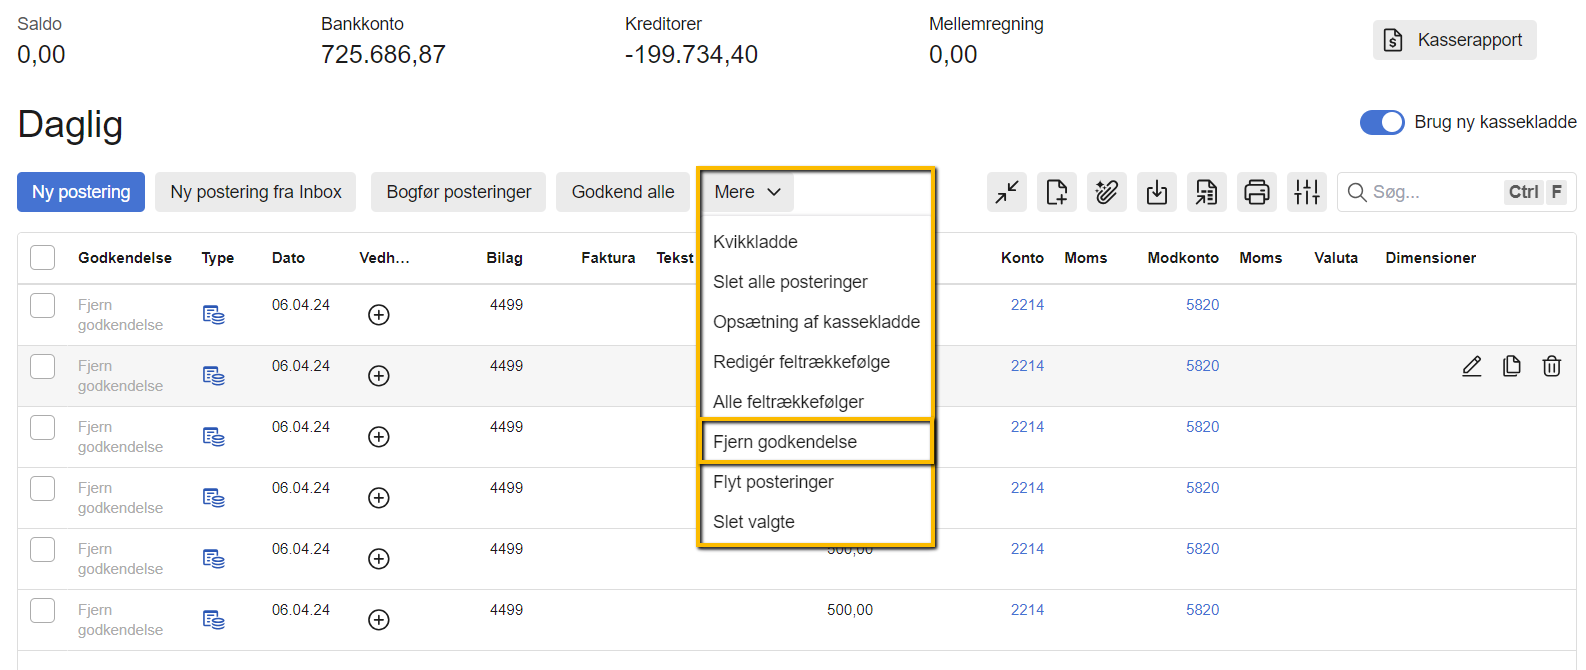Choose Slet alle posteringer menu item
The height and width of the screenshot is (670, 1586).
coord(790,282)
